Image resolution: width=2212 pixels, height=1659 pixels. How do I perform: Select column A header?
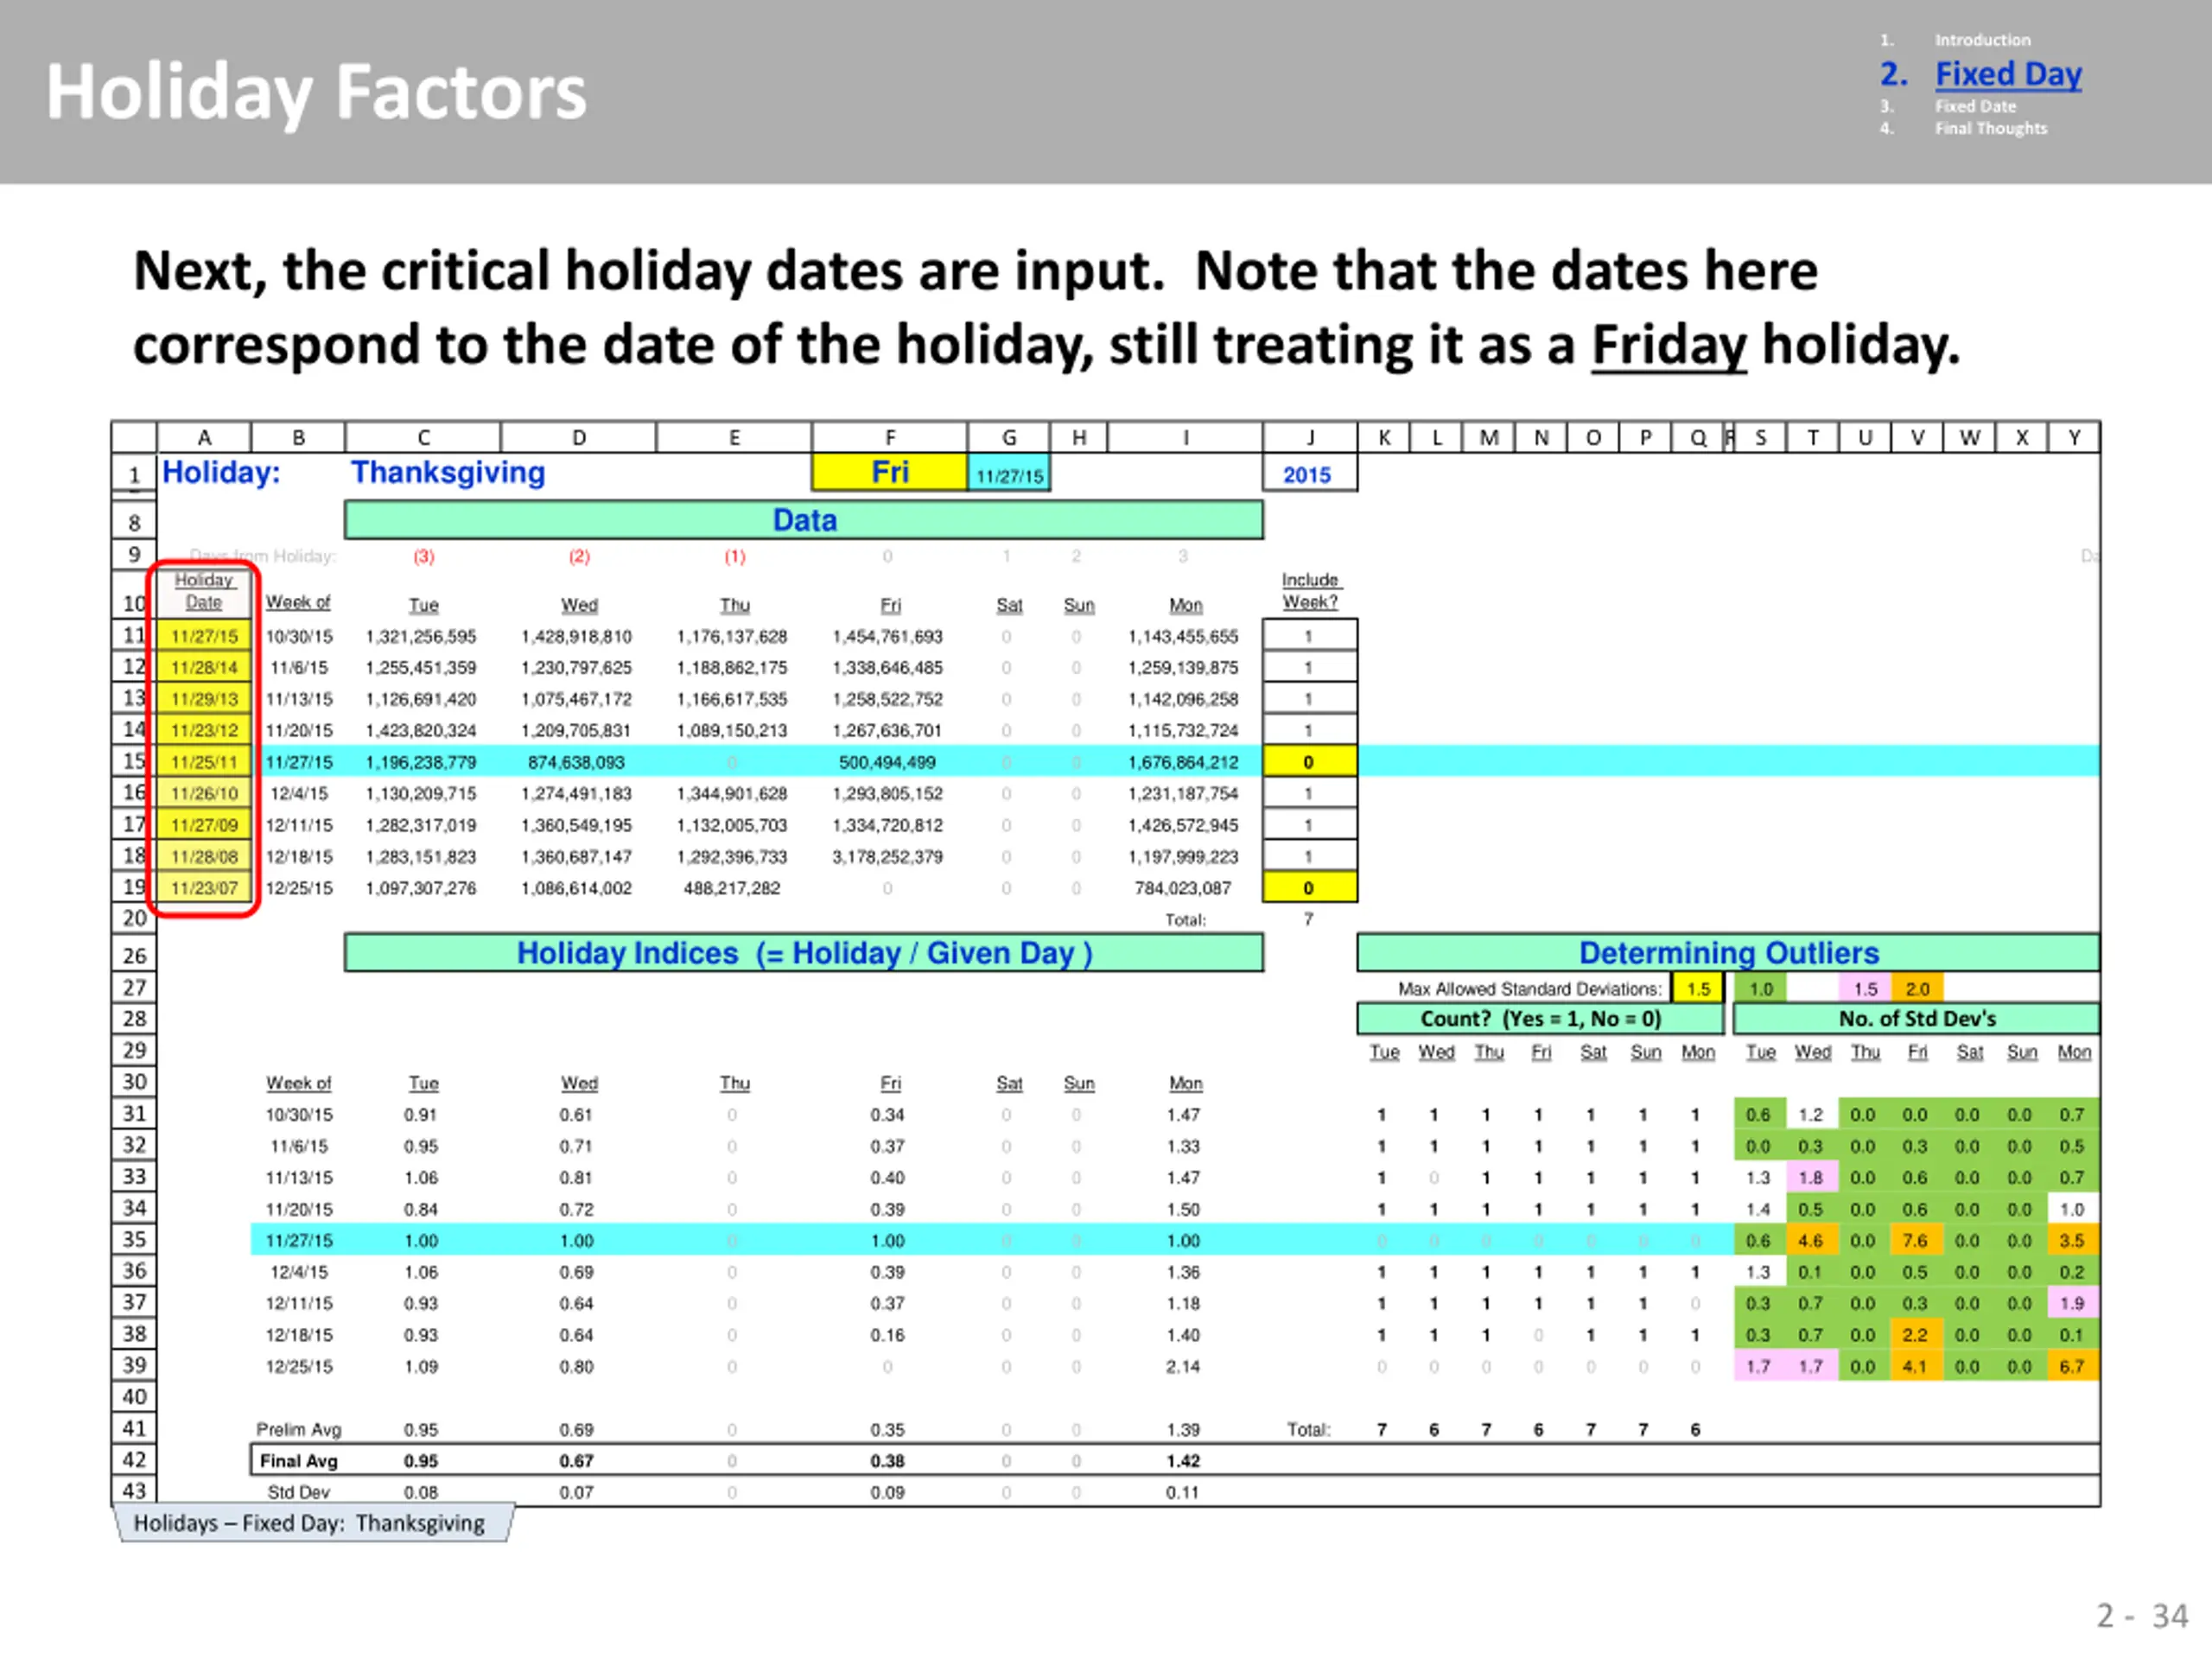(x=204, y=437)
